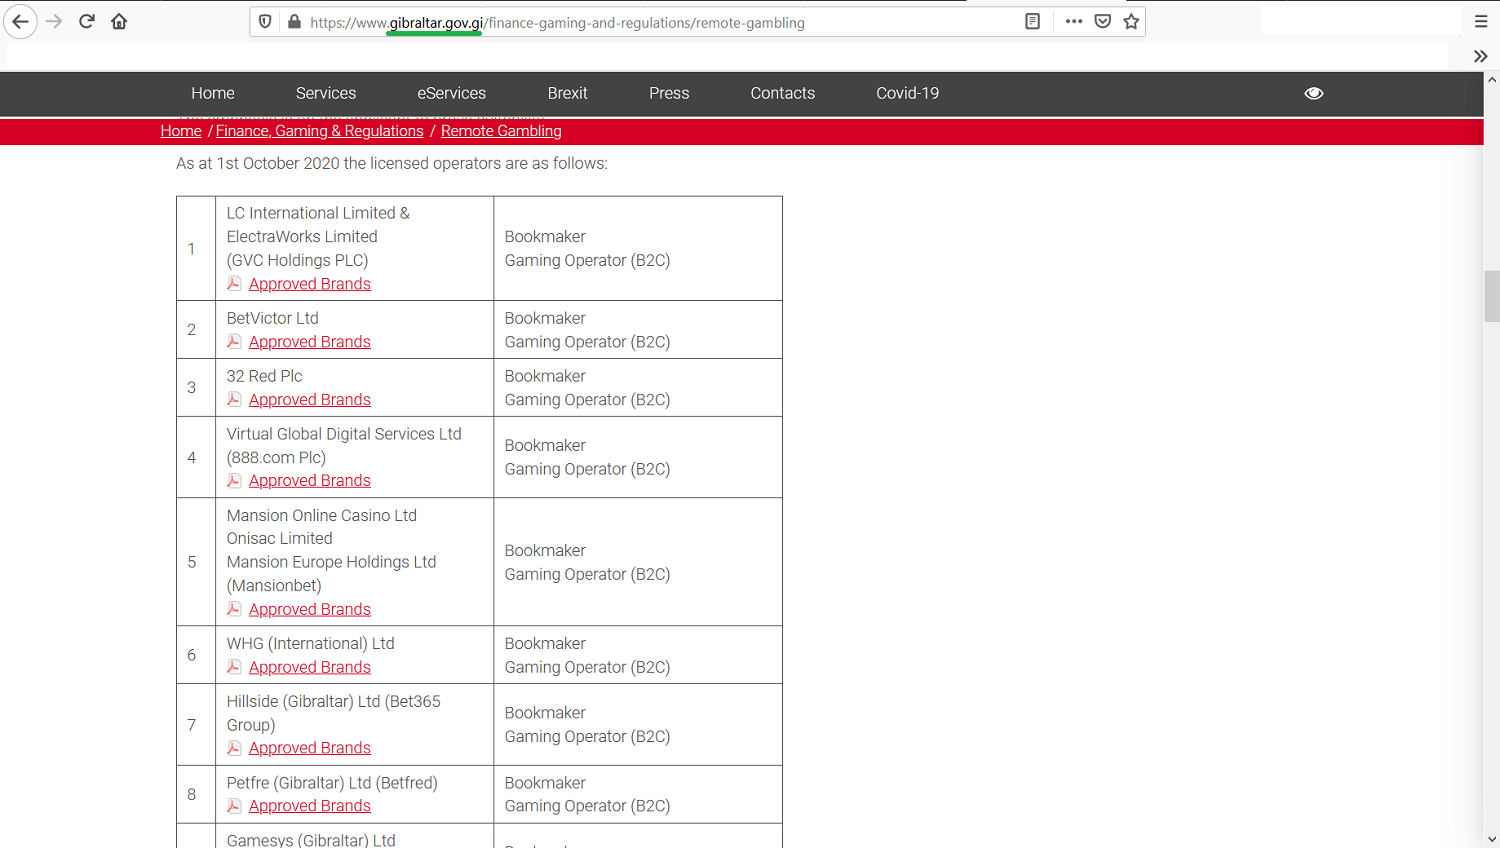
Task: Select the 'ElectraWorks Limited' text
Action: point(302,237)
